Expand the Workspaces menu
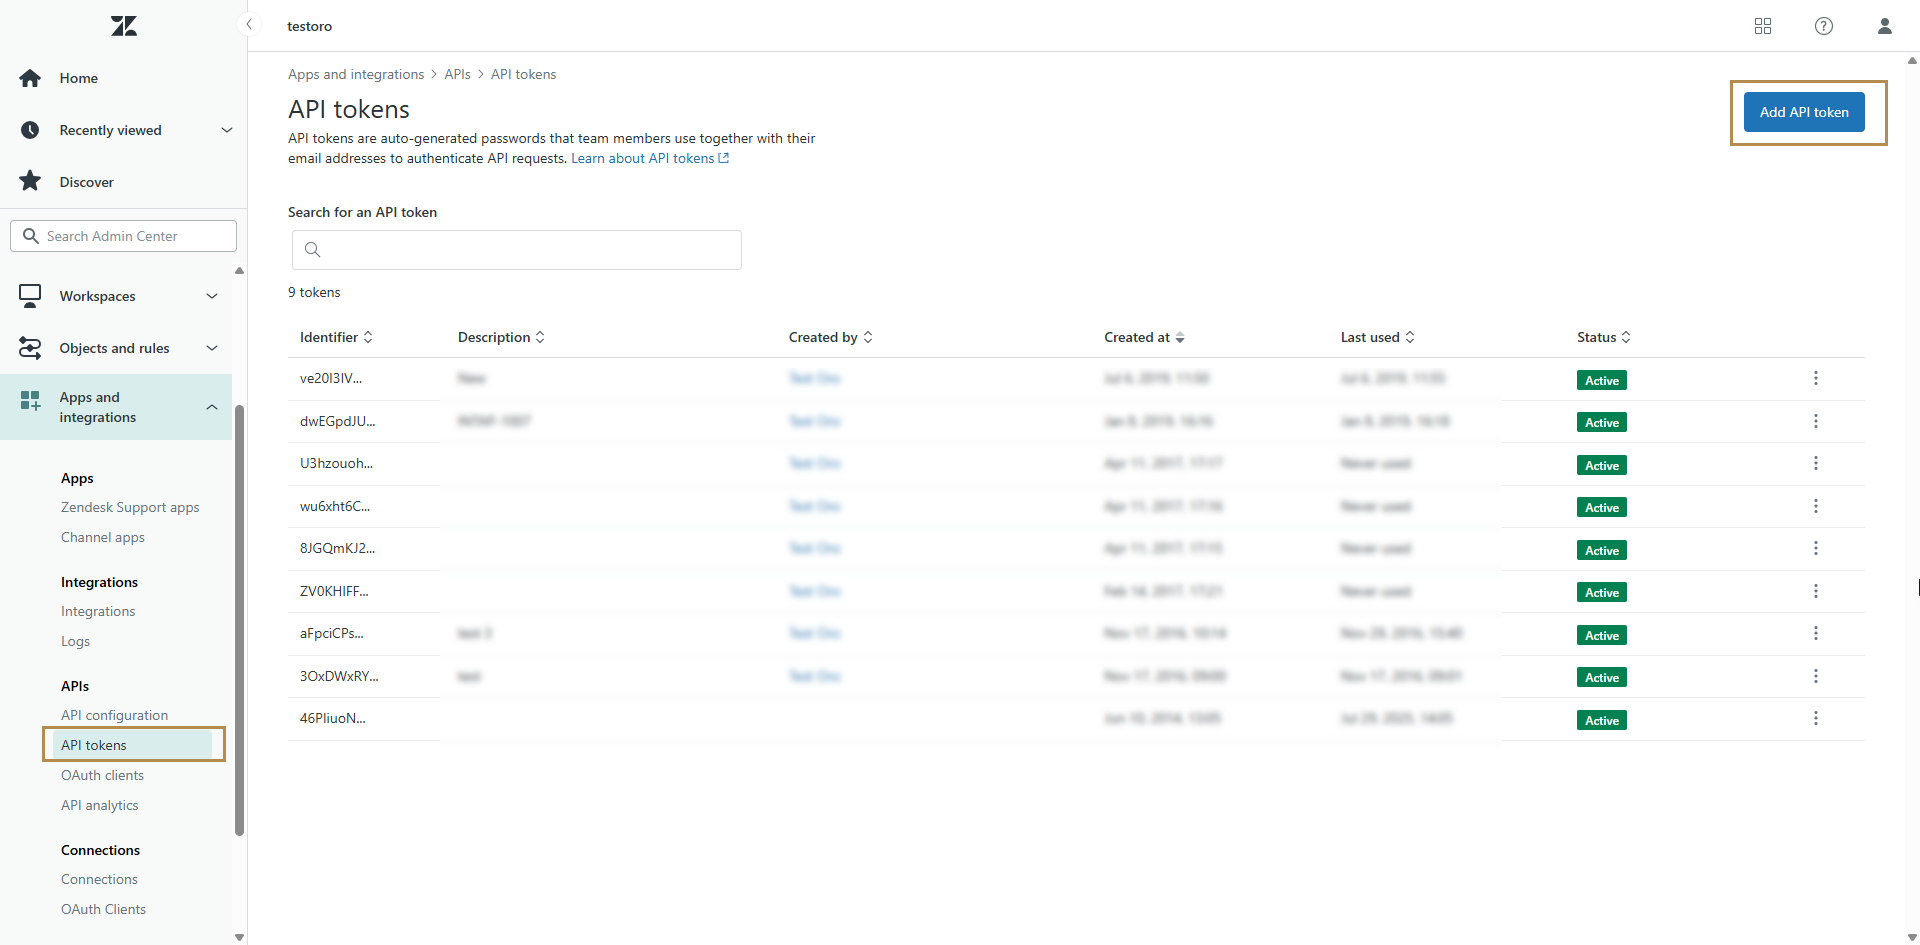1920x945 pixels. point(212,296)
